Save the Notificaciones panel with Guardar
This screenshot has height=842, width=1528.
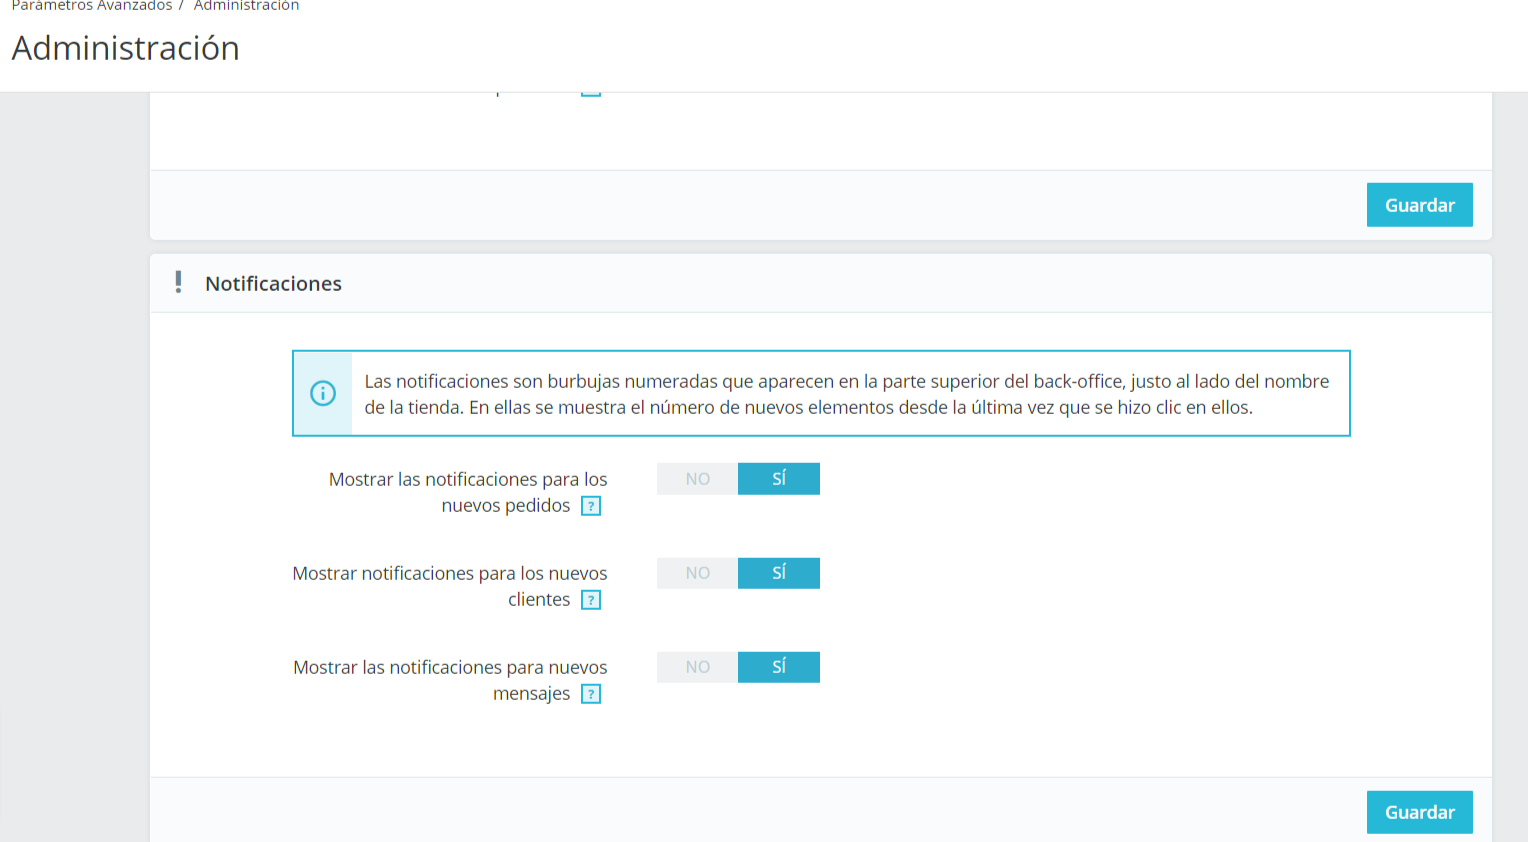tap(1420, 812)
